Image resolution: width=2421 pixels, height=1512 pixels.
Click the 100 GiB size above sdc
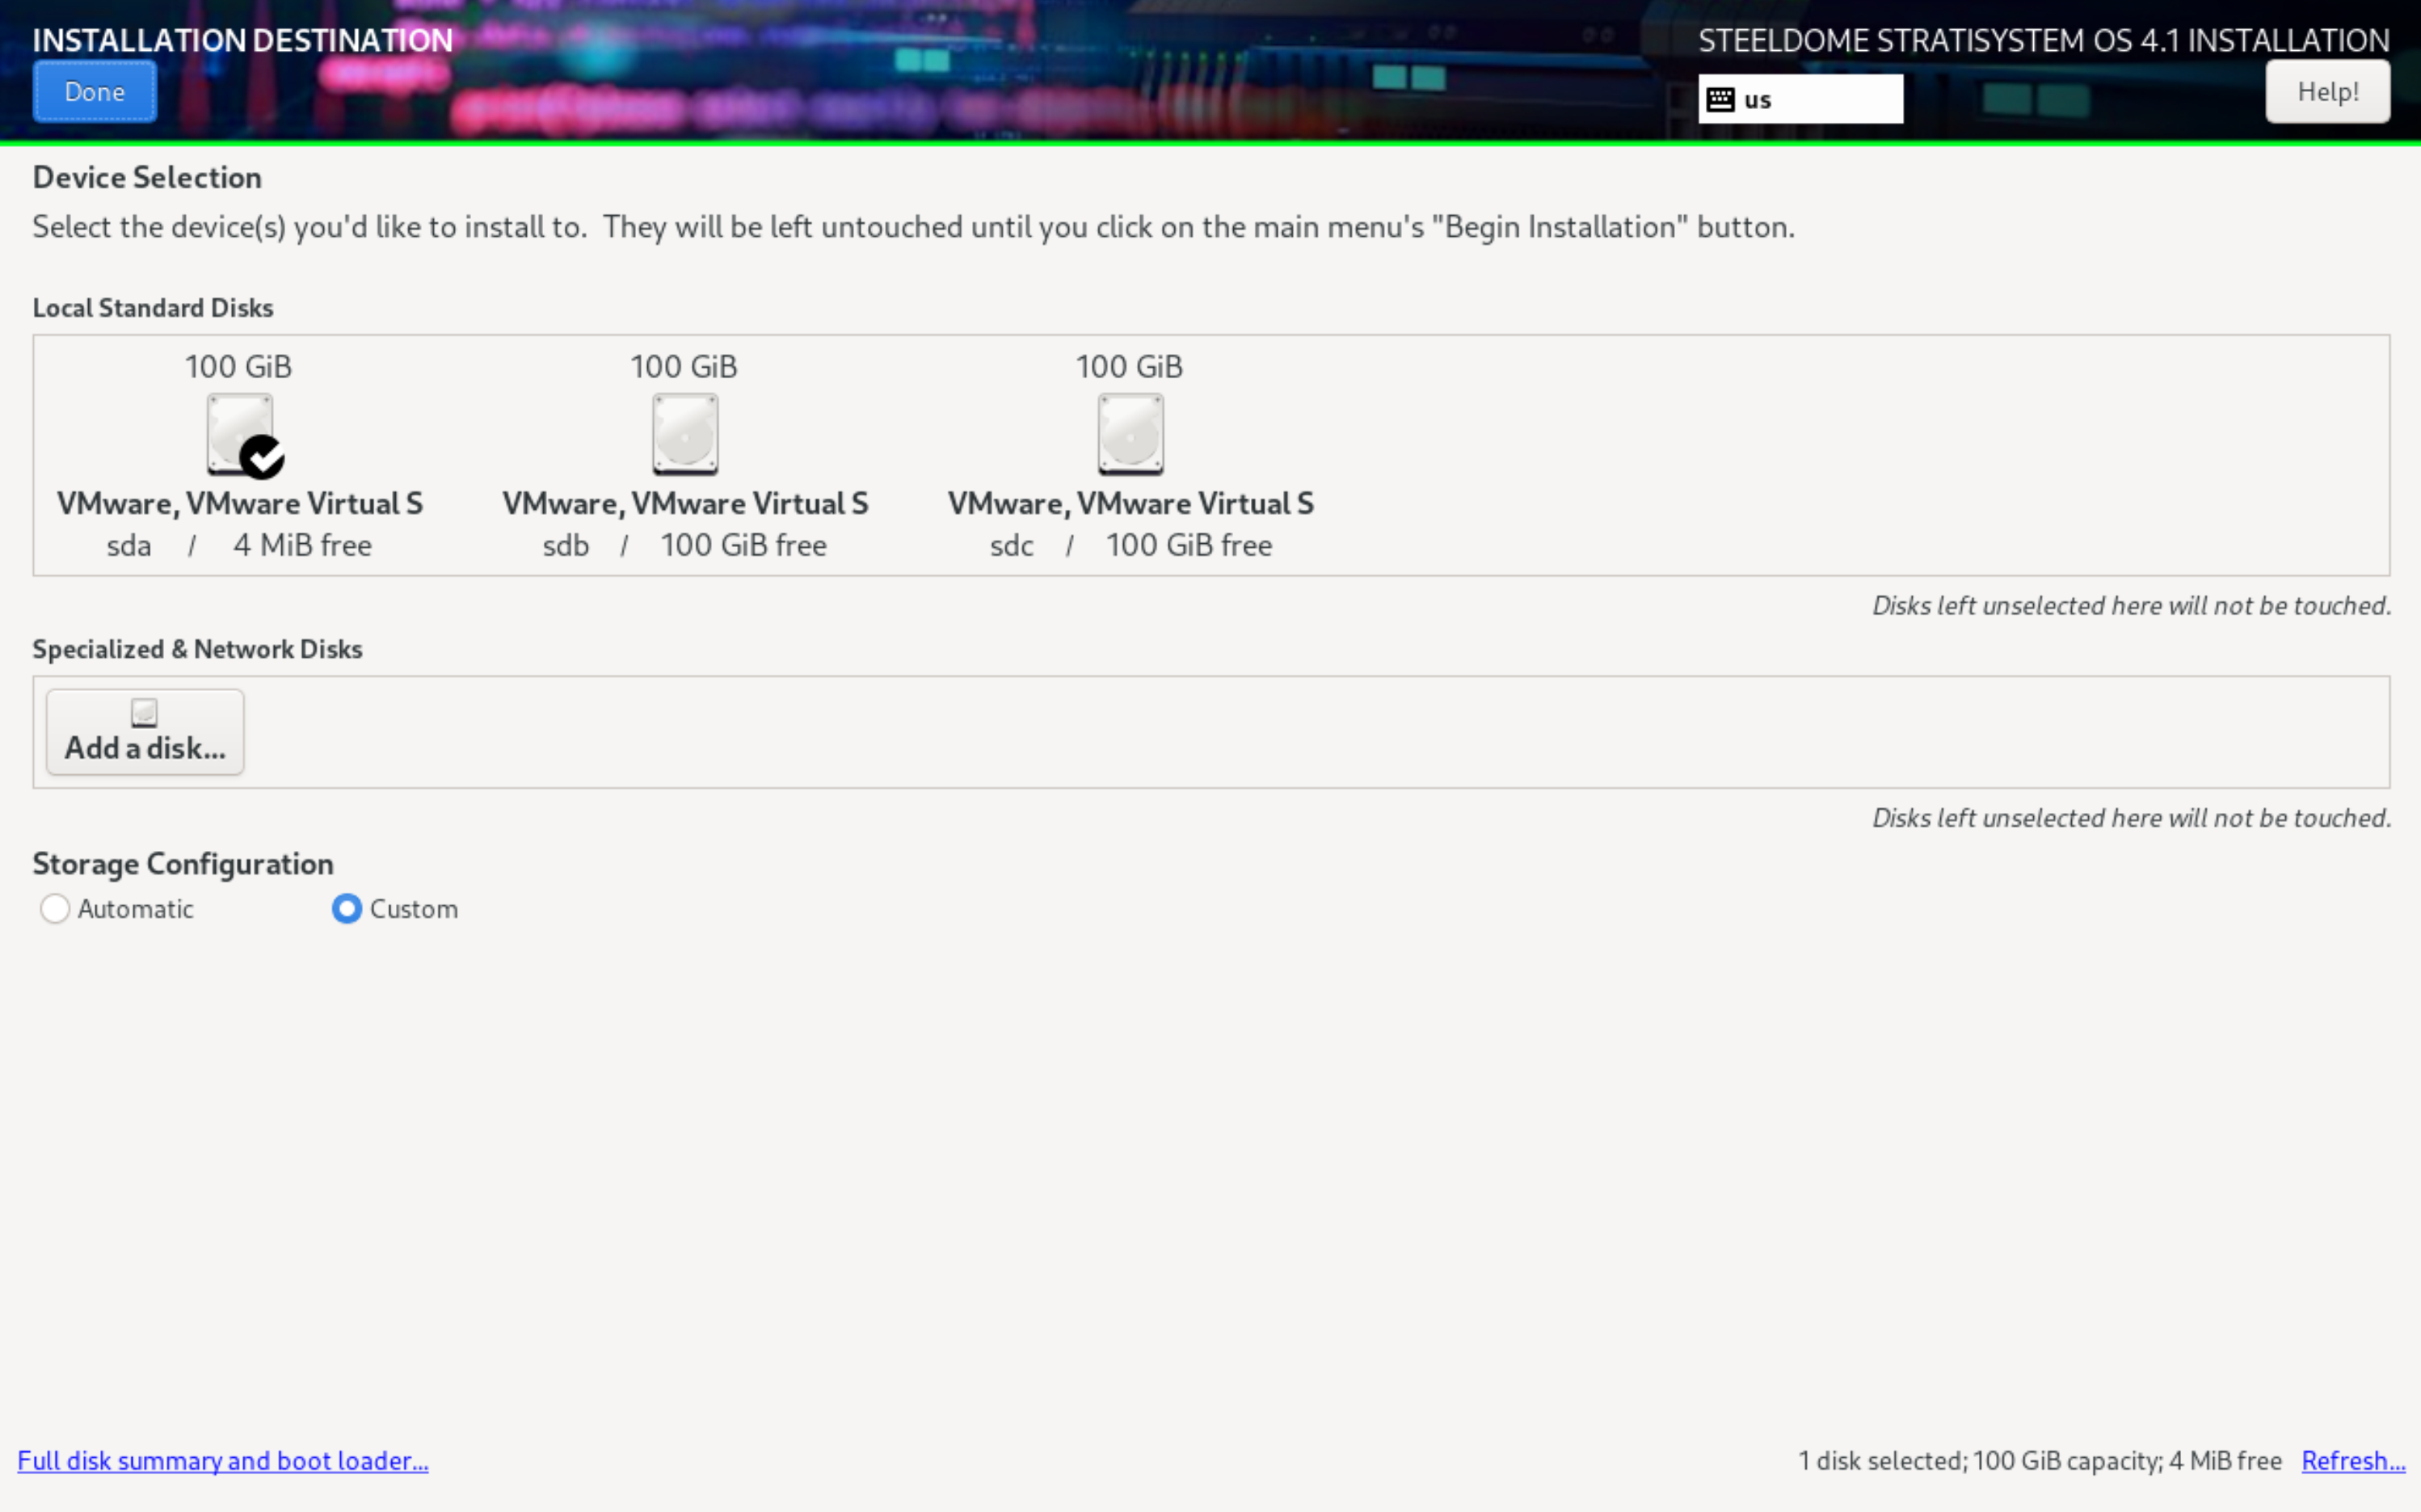(1129, 366)
